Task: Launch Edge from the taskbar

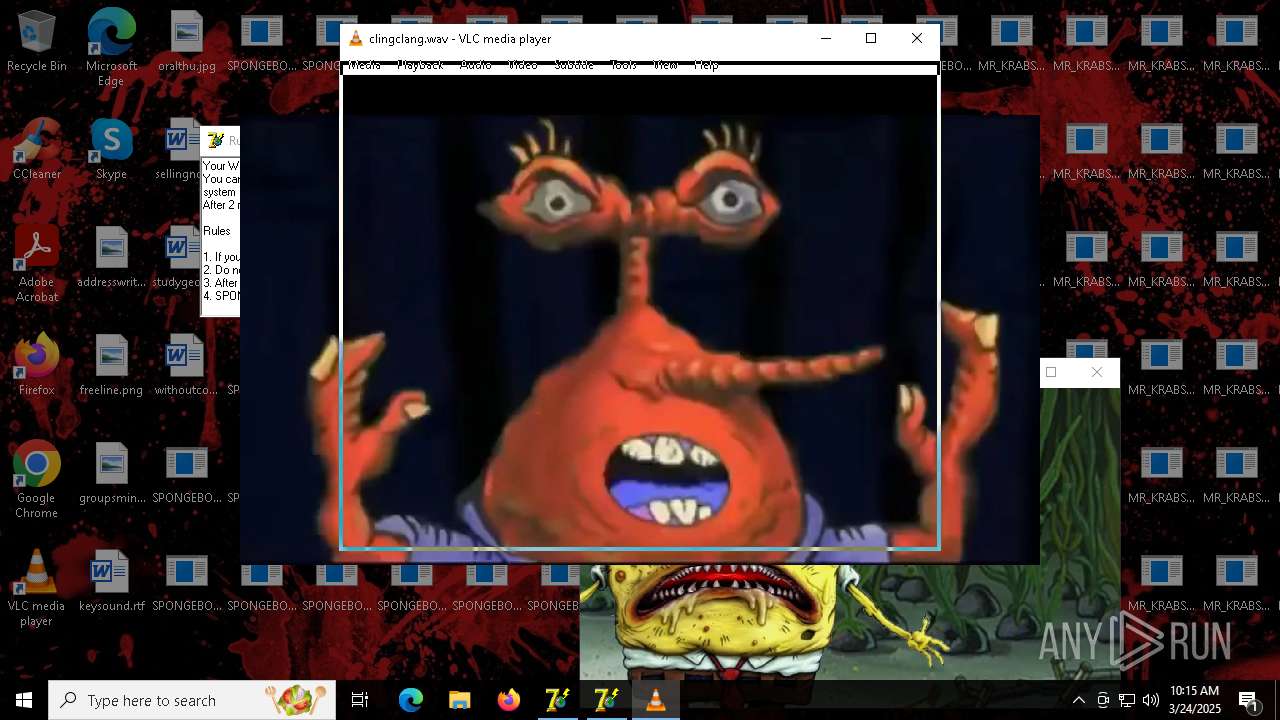Action: coord(410,700)
